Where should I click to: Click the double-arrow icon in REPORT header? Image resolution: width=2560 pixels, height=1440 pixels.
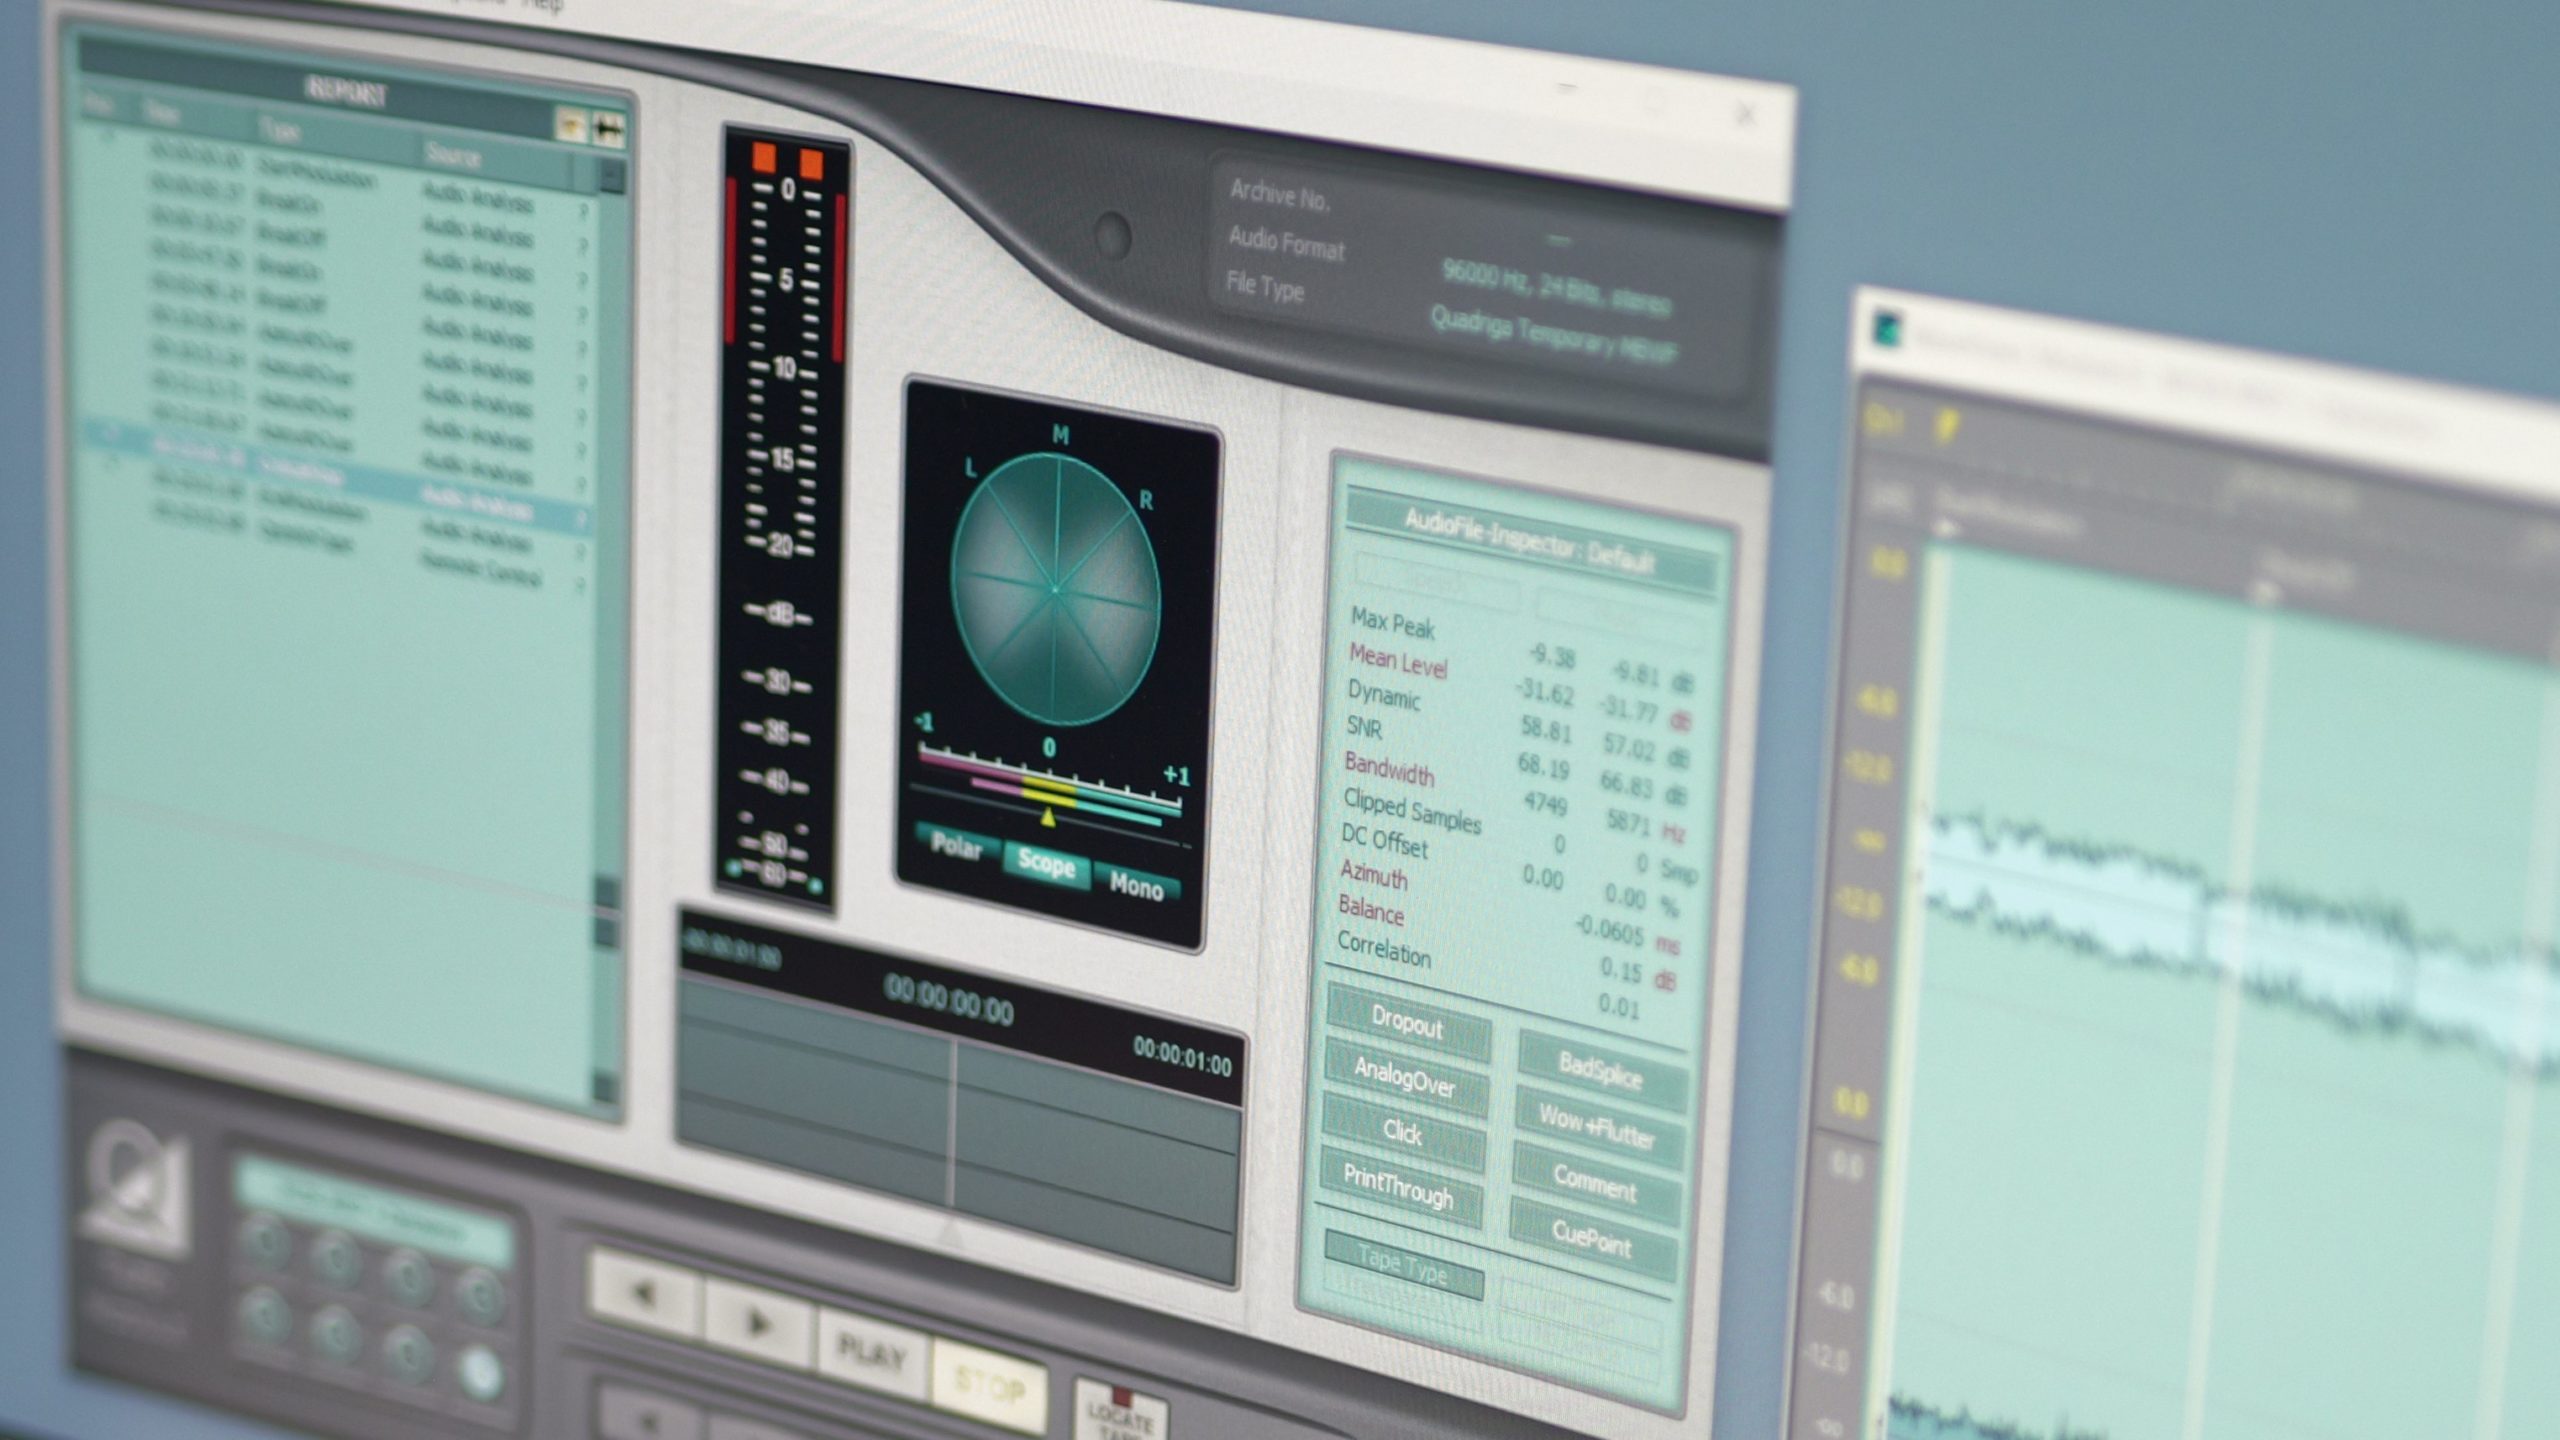(608, 129)
